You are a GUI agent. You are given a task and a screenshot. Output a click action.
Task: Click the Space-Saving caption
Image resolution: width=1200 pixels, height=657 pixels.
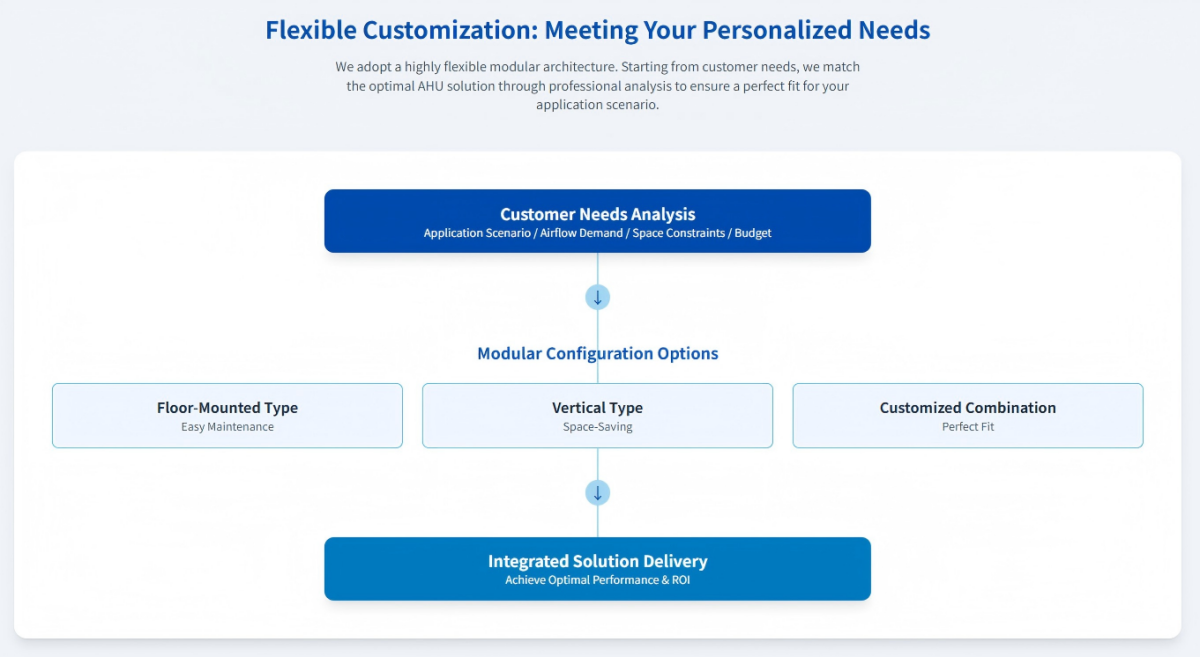click(597, 427)
